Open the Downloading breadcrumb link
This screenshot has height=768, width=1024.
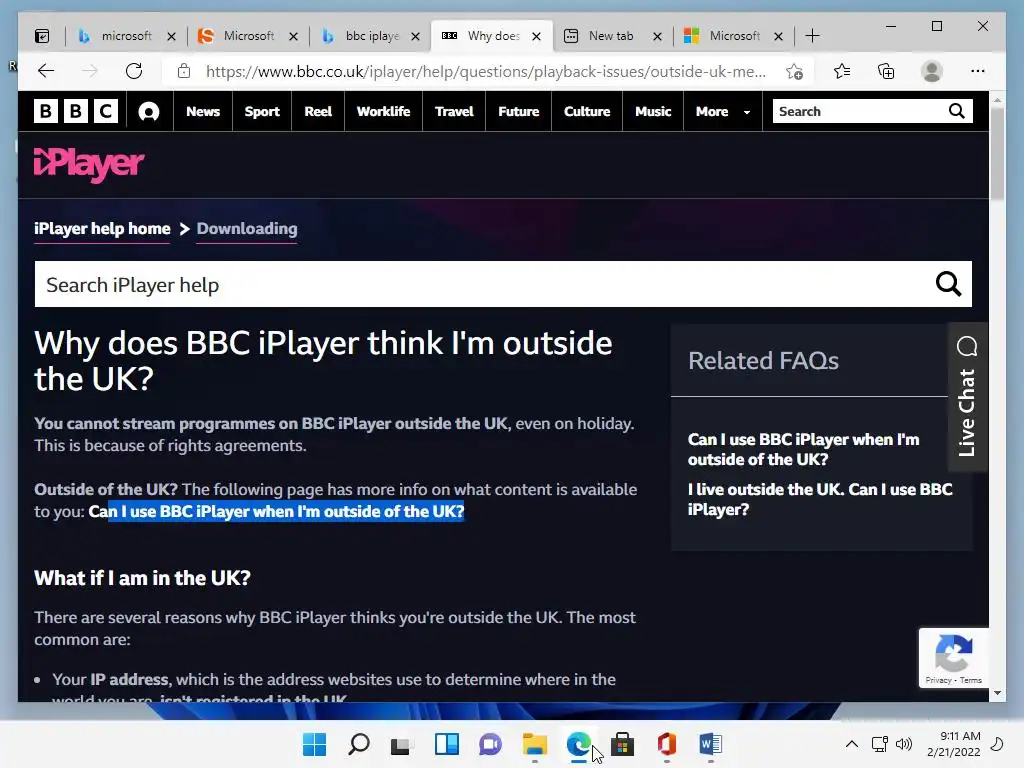(x=247, y=229)
